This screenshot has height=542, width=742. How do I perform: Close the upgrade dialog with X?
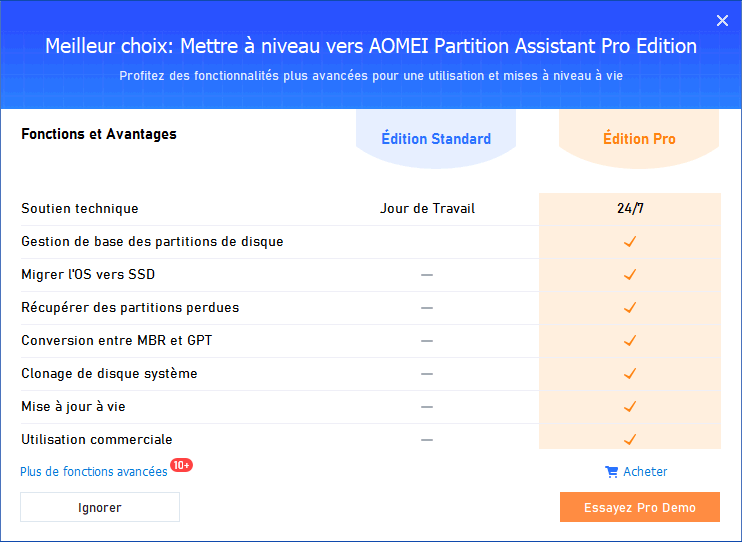[722, 21]
